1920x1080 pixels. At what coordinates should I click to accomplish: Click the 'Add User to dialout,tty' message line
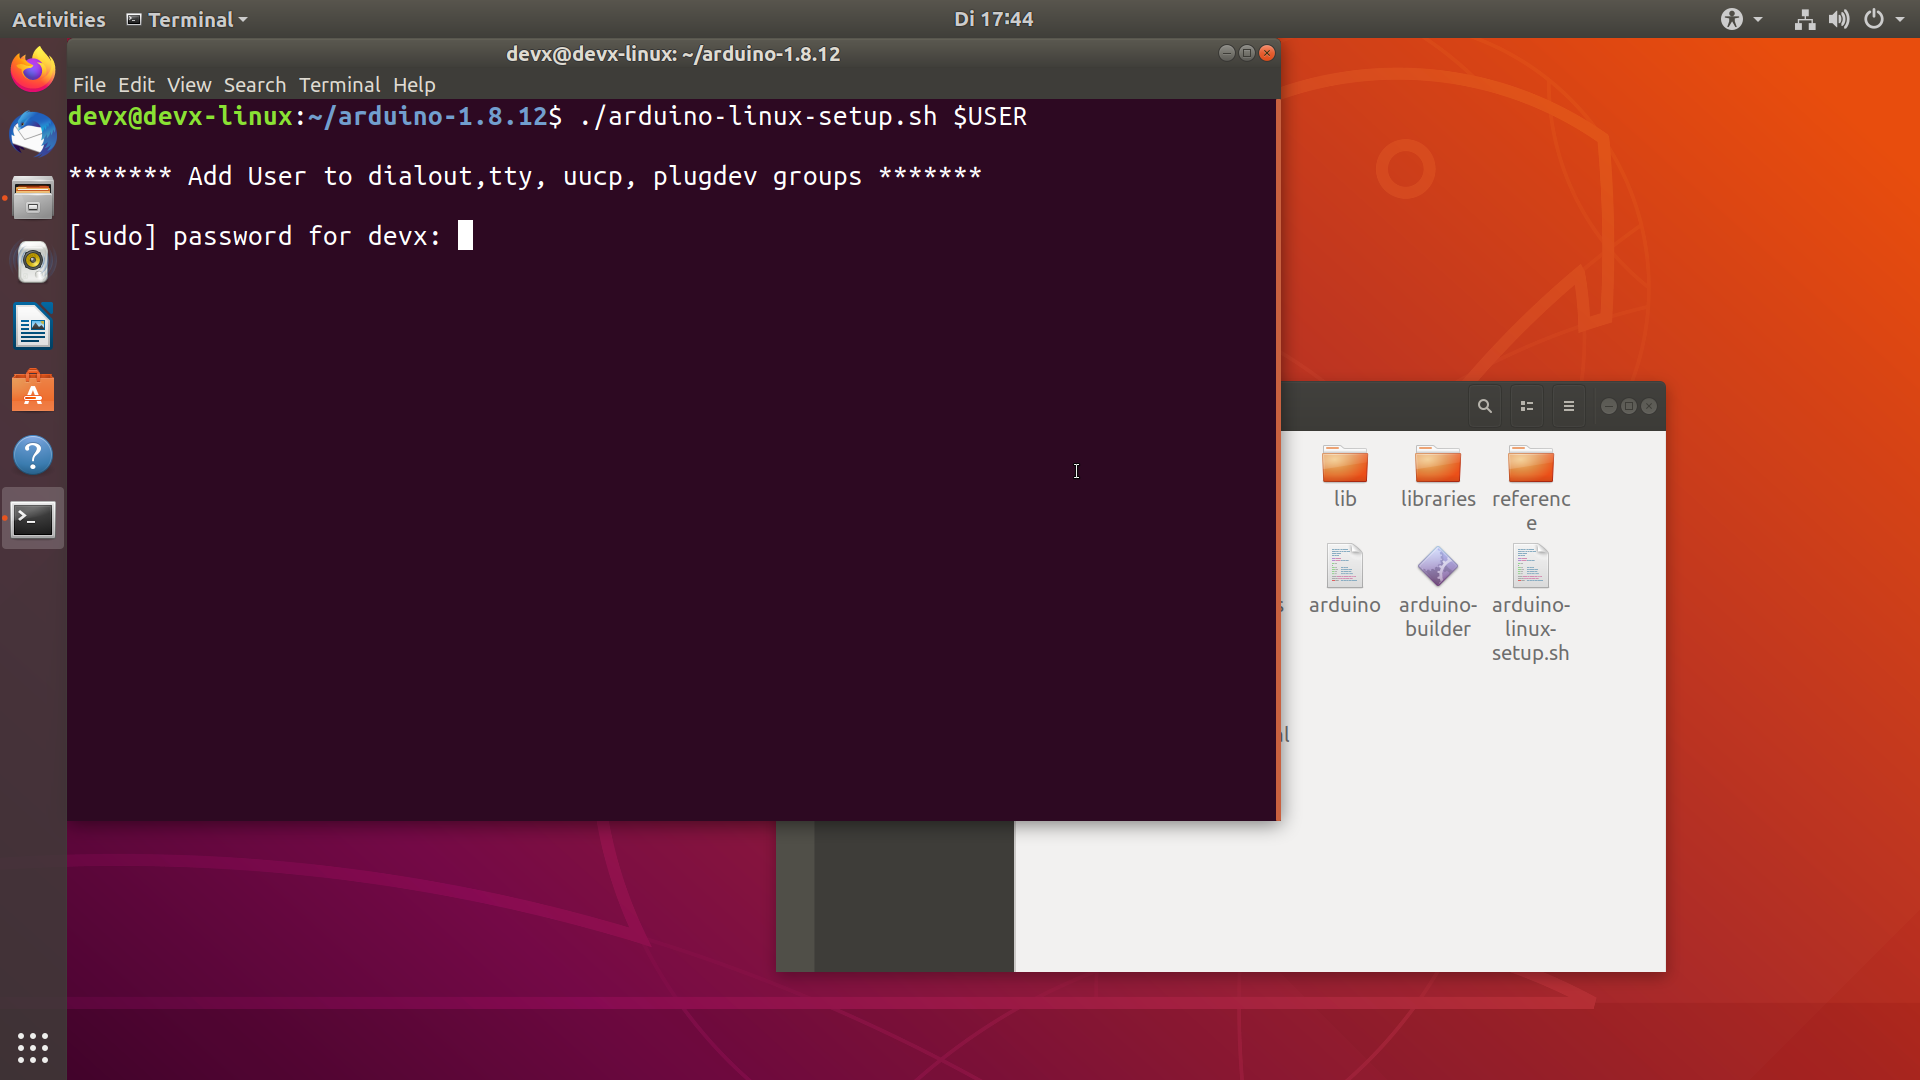click(525, 176)
